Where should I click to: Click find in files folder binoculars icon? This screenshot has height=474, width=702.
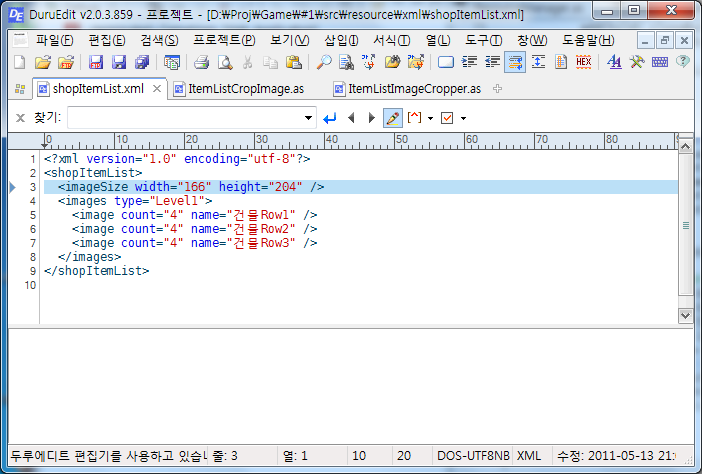coord(392,62)
